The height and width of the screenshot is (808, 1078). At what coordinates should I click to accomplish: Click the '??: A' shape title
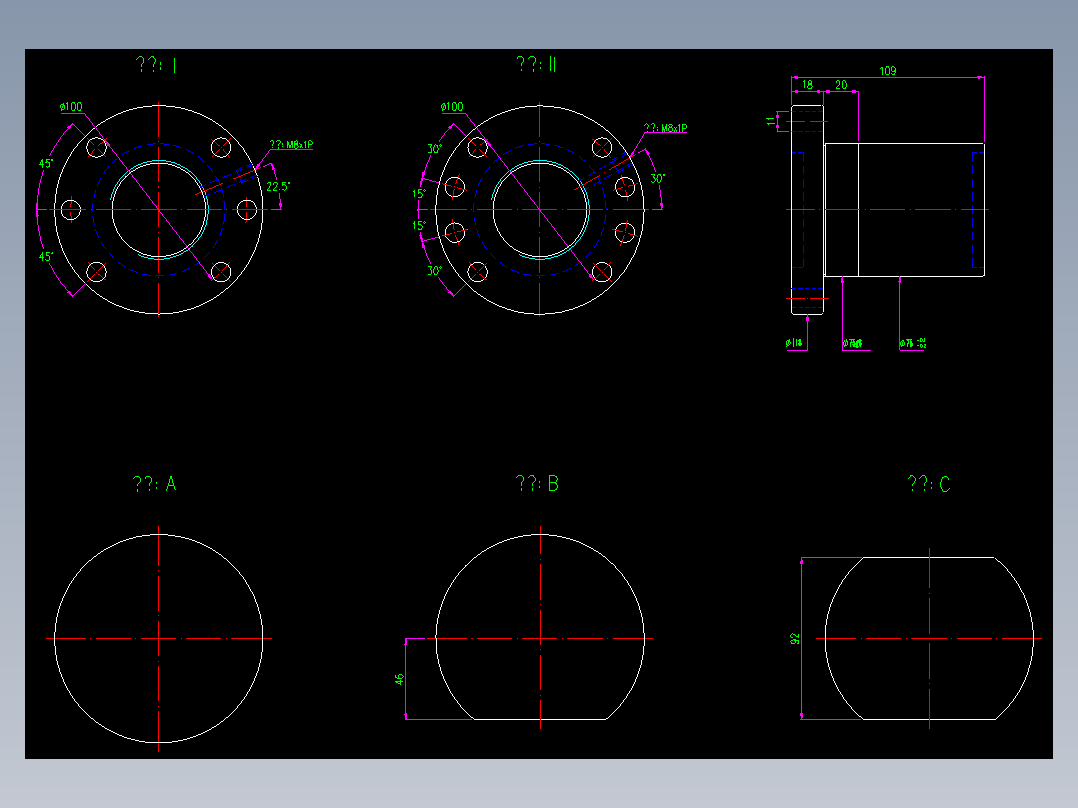point(154,484)
